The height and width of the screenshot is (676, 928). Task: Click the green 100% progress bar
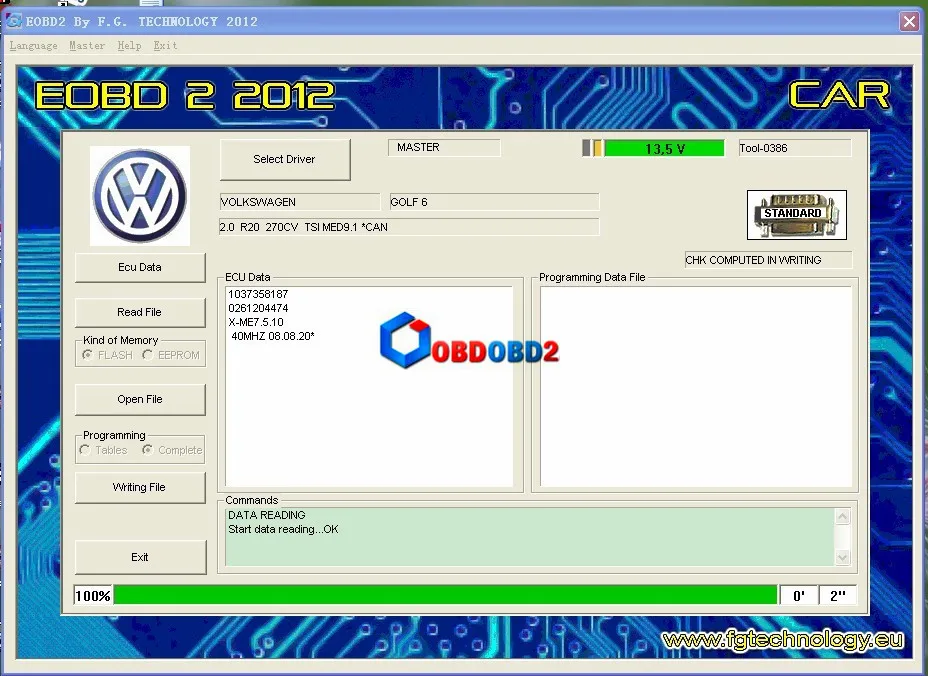point(445,595)
